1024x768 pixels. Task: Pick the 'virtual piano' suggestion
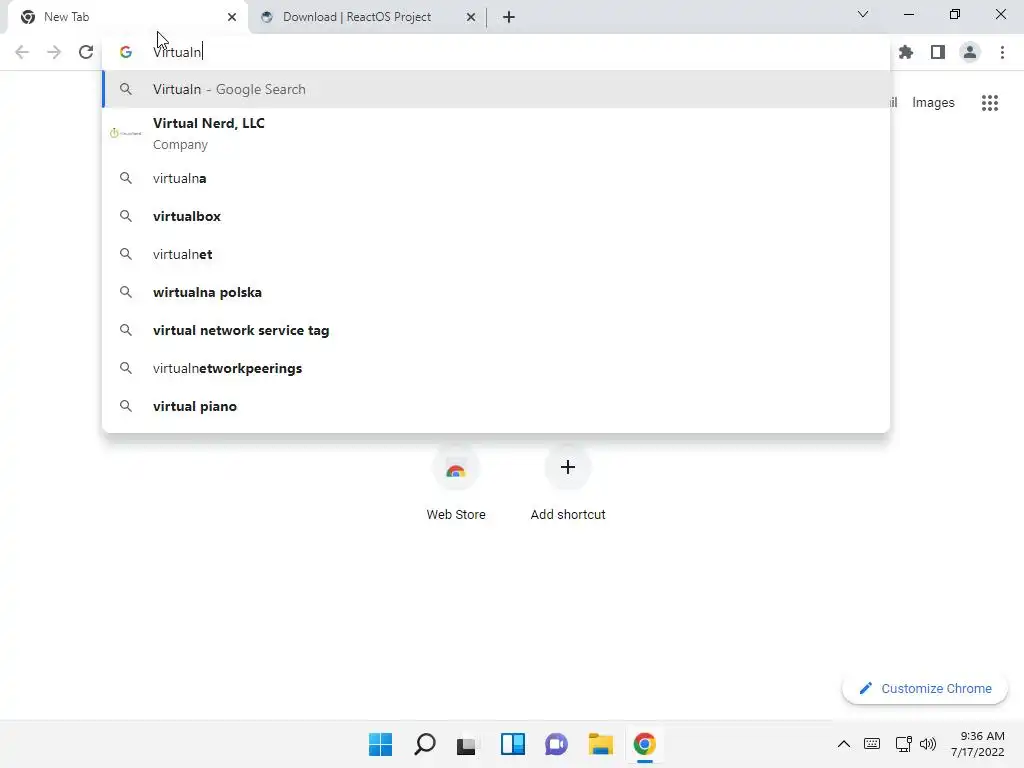496,406
